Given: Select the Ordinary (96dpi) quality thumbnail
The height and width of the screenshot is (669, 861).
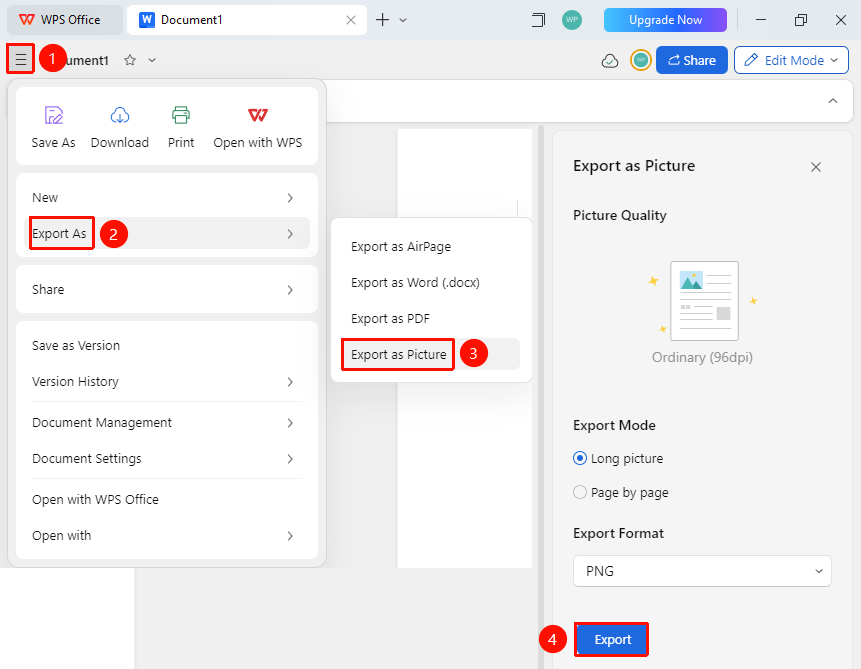Looking at the screenshot, I should (704, 301).
